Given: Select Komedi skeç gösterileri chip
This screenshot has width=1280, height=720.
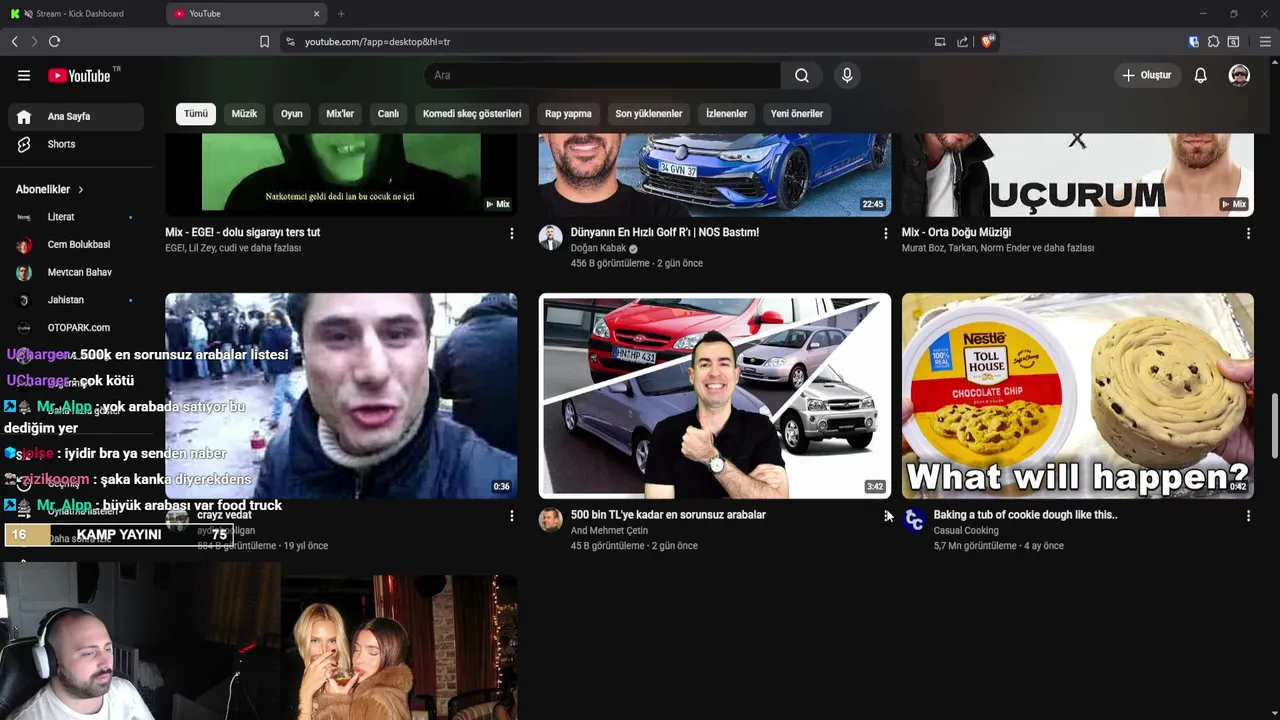Looking at the screenshot, I should (472, 114).
